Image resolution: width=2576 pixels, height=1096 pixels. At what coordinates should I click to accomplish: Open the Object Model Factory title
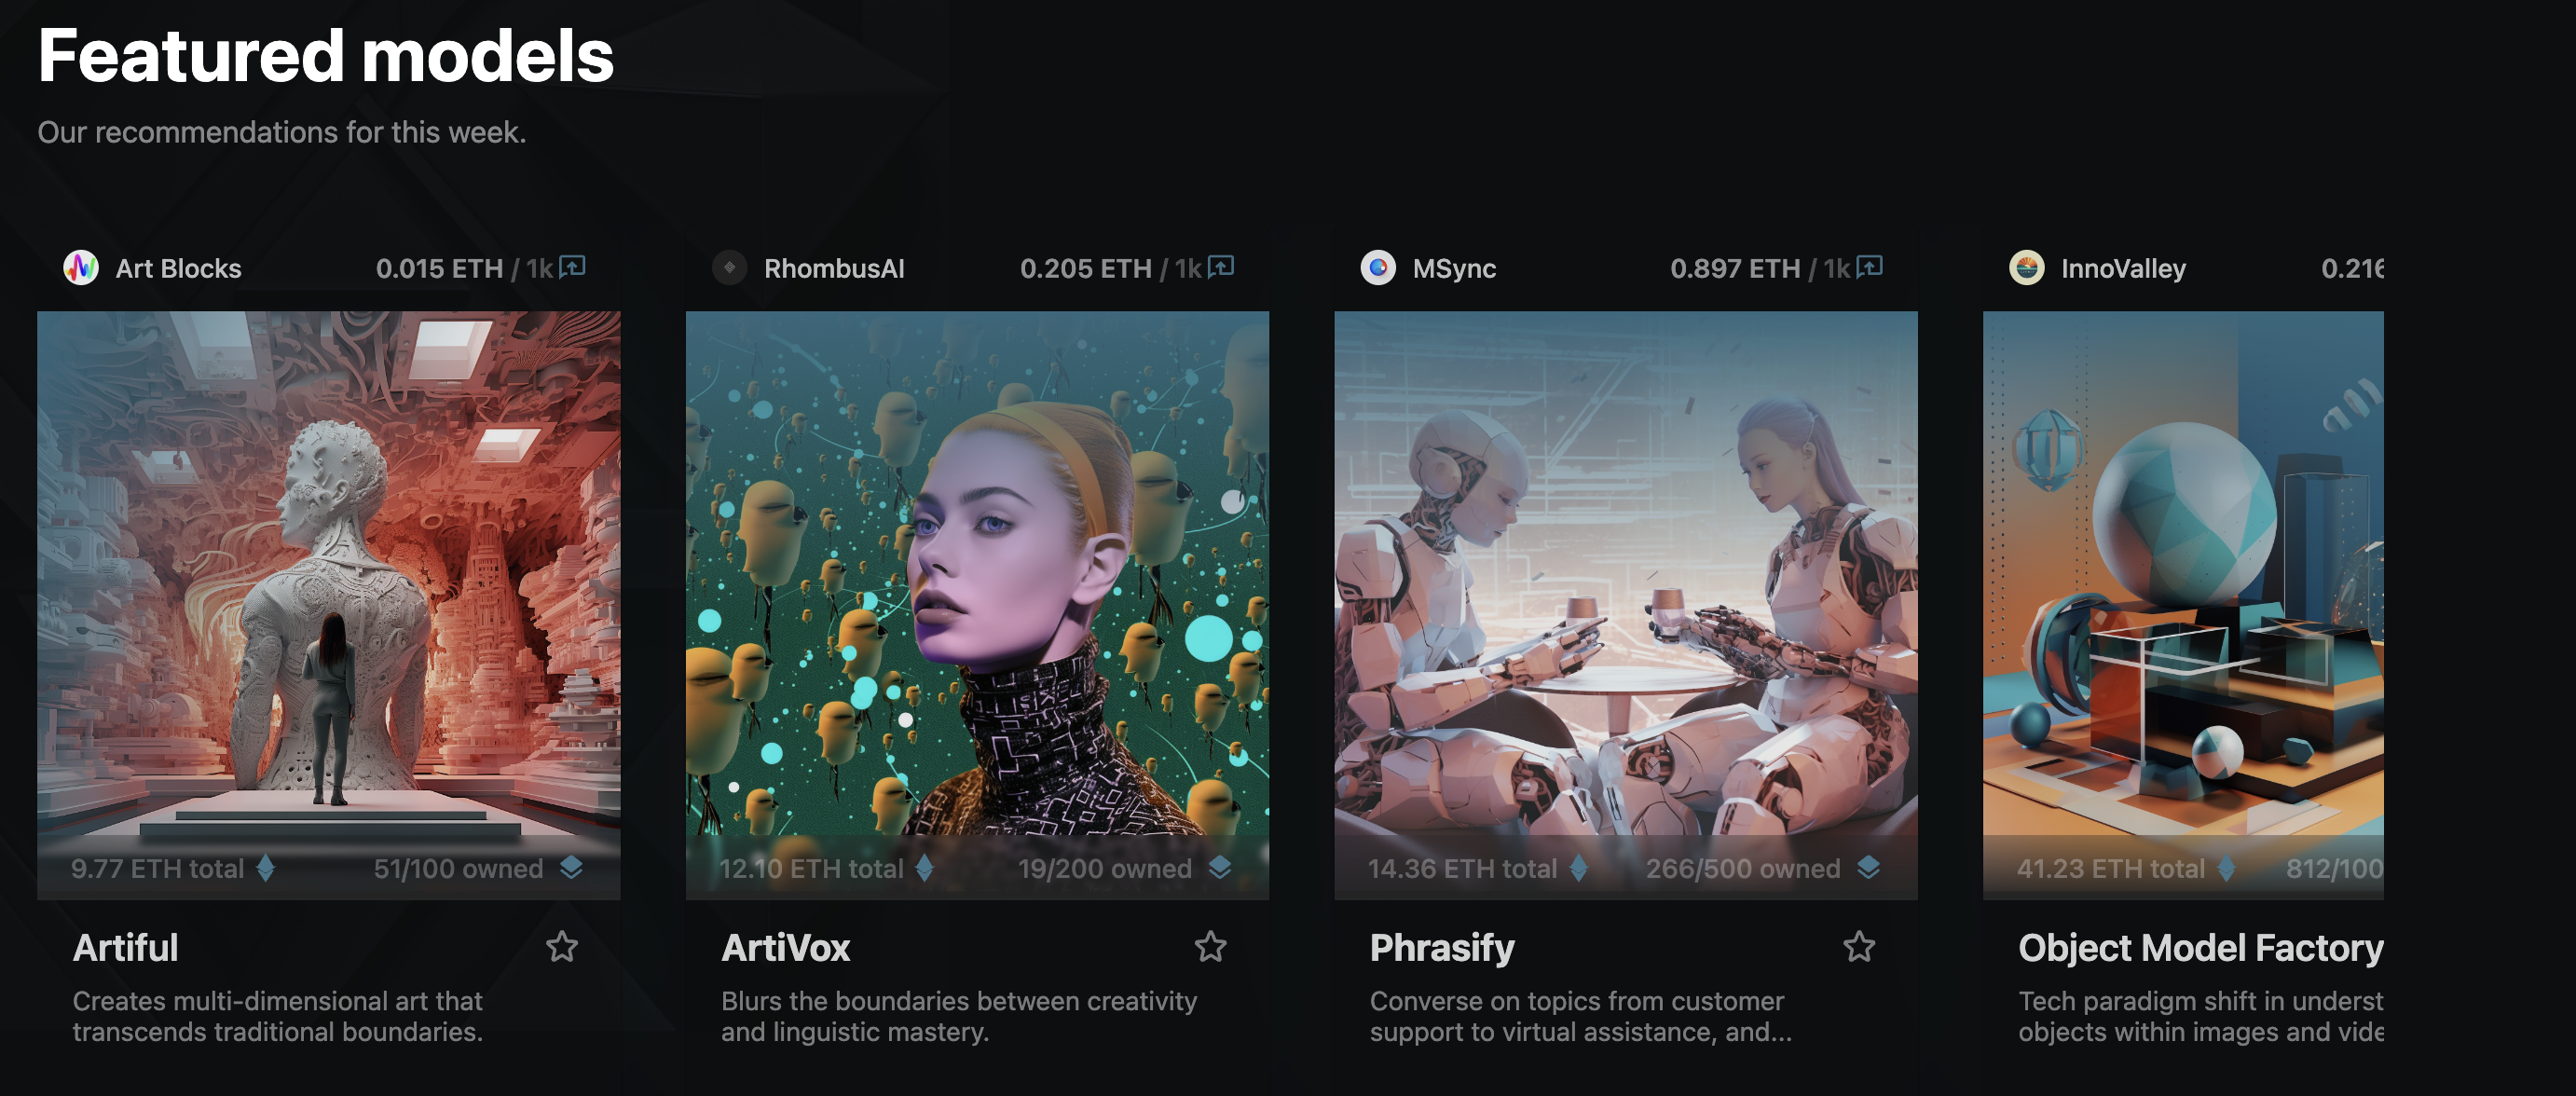(x=2201, y=948)
